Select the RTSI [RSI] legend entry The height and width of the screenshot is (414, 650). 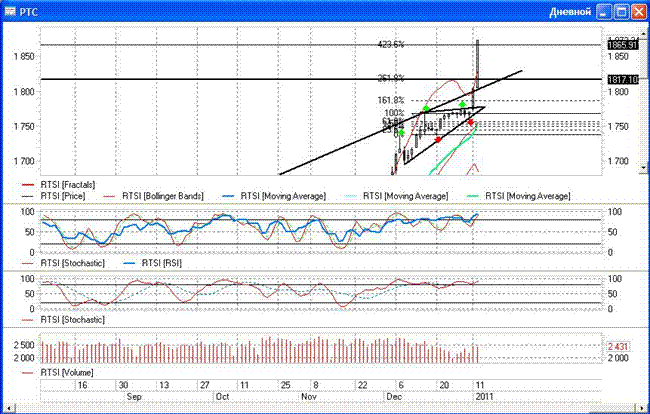(x=153, y=263)
